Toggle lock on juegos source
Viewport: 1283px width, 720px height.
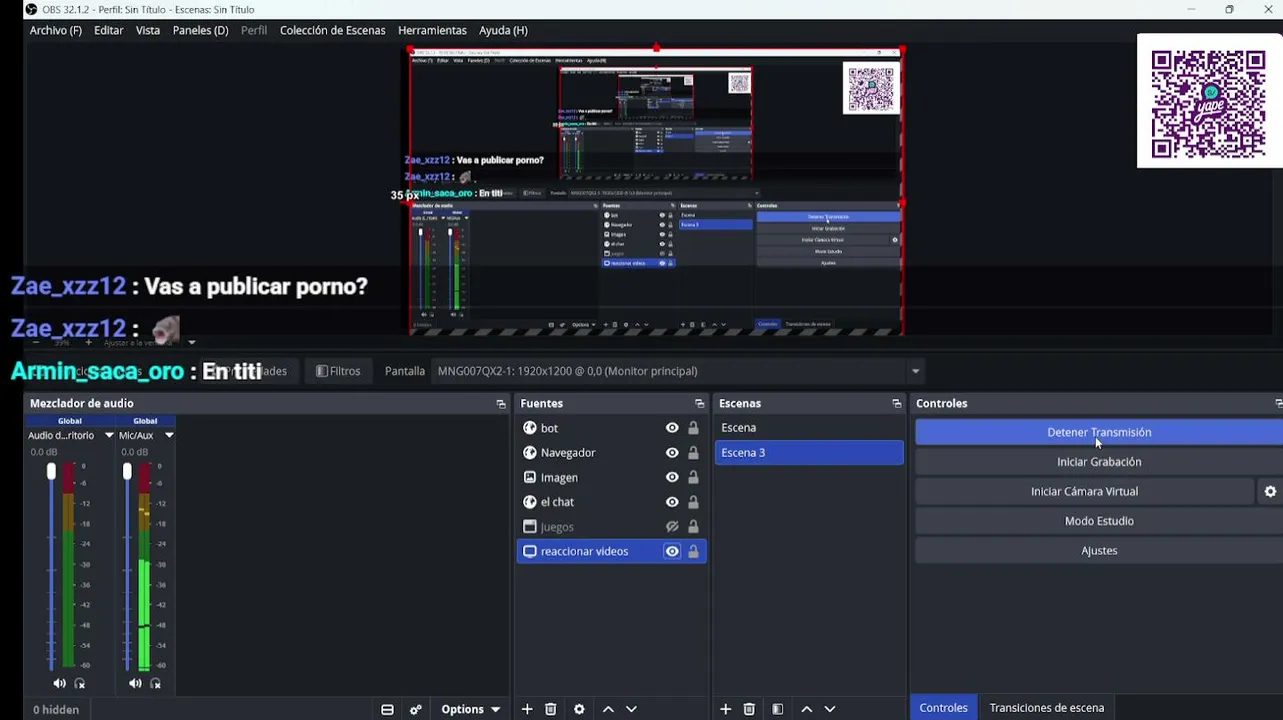[x=693, y=527]
